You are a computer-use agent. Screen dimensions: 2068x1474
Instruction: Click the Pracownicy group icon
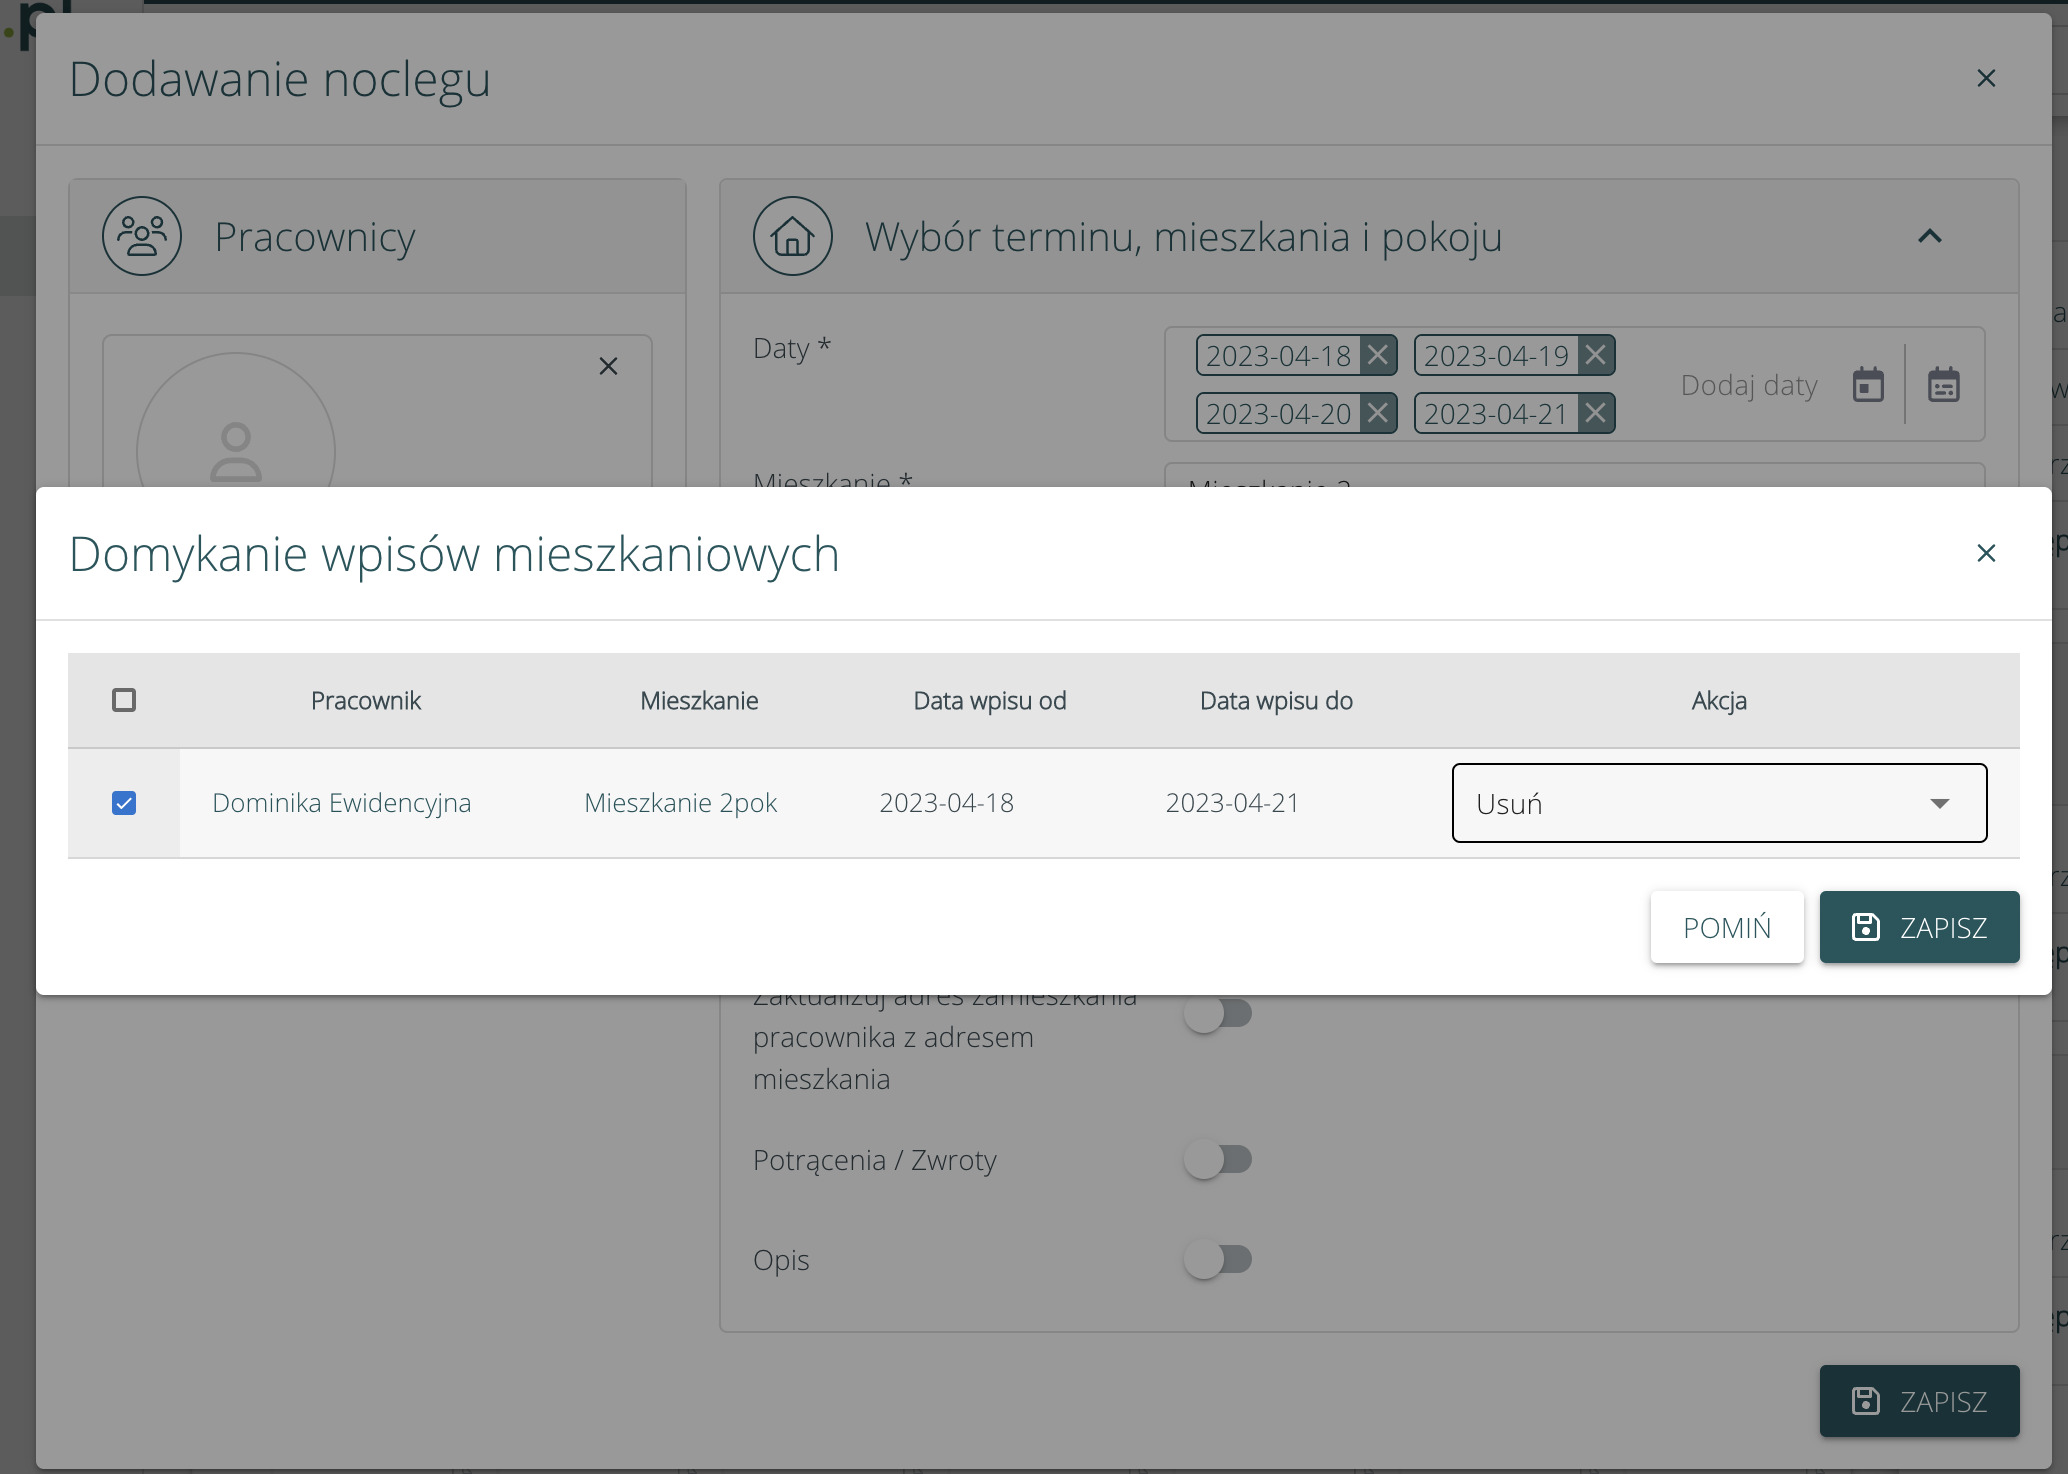coord(142,237)
